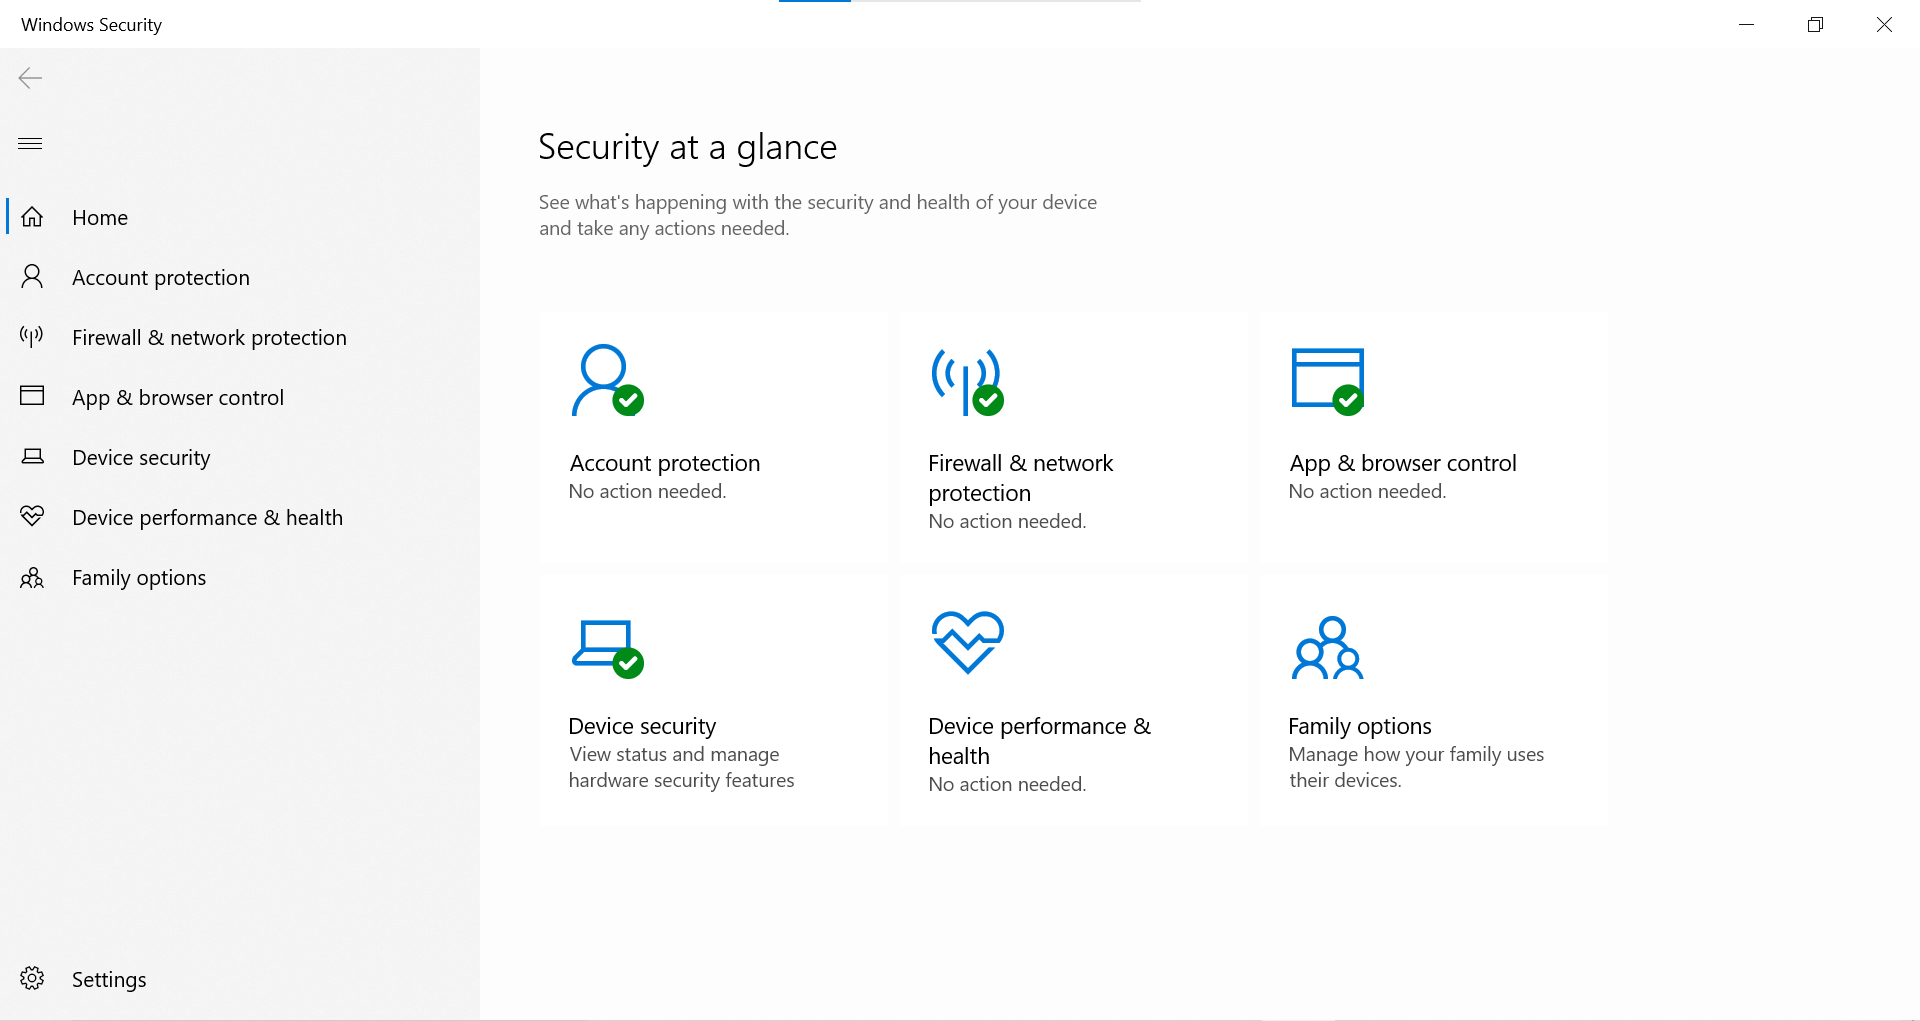This screenshot has width=1920, height=1021.
Task: Click the Family options tile title
Action: pos(1360,726)
